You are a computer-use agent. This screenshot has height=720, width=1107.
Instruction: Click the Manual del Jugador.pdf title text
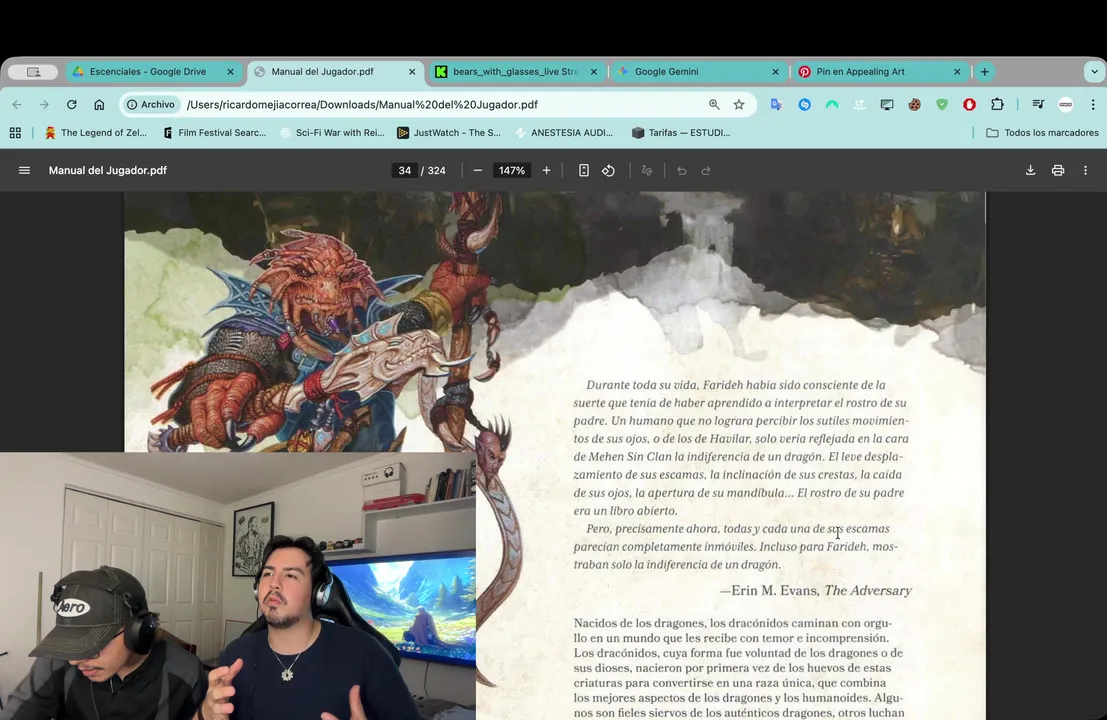107,170
